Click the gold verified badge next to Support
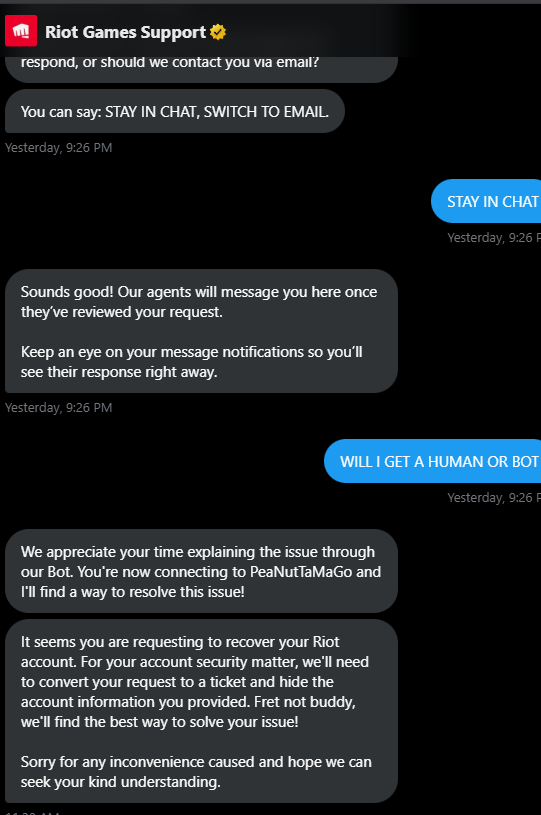 218,32
